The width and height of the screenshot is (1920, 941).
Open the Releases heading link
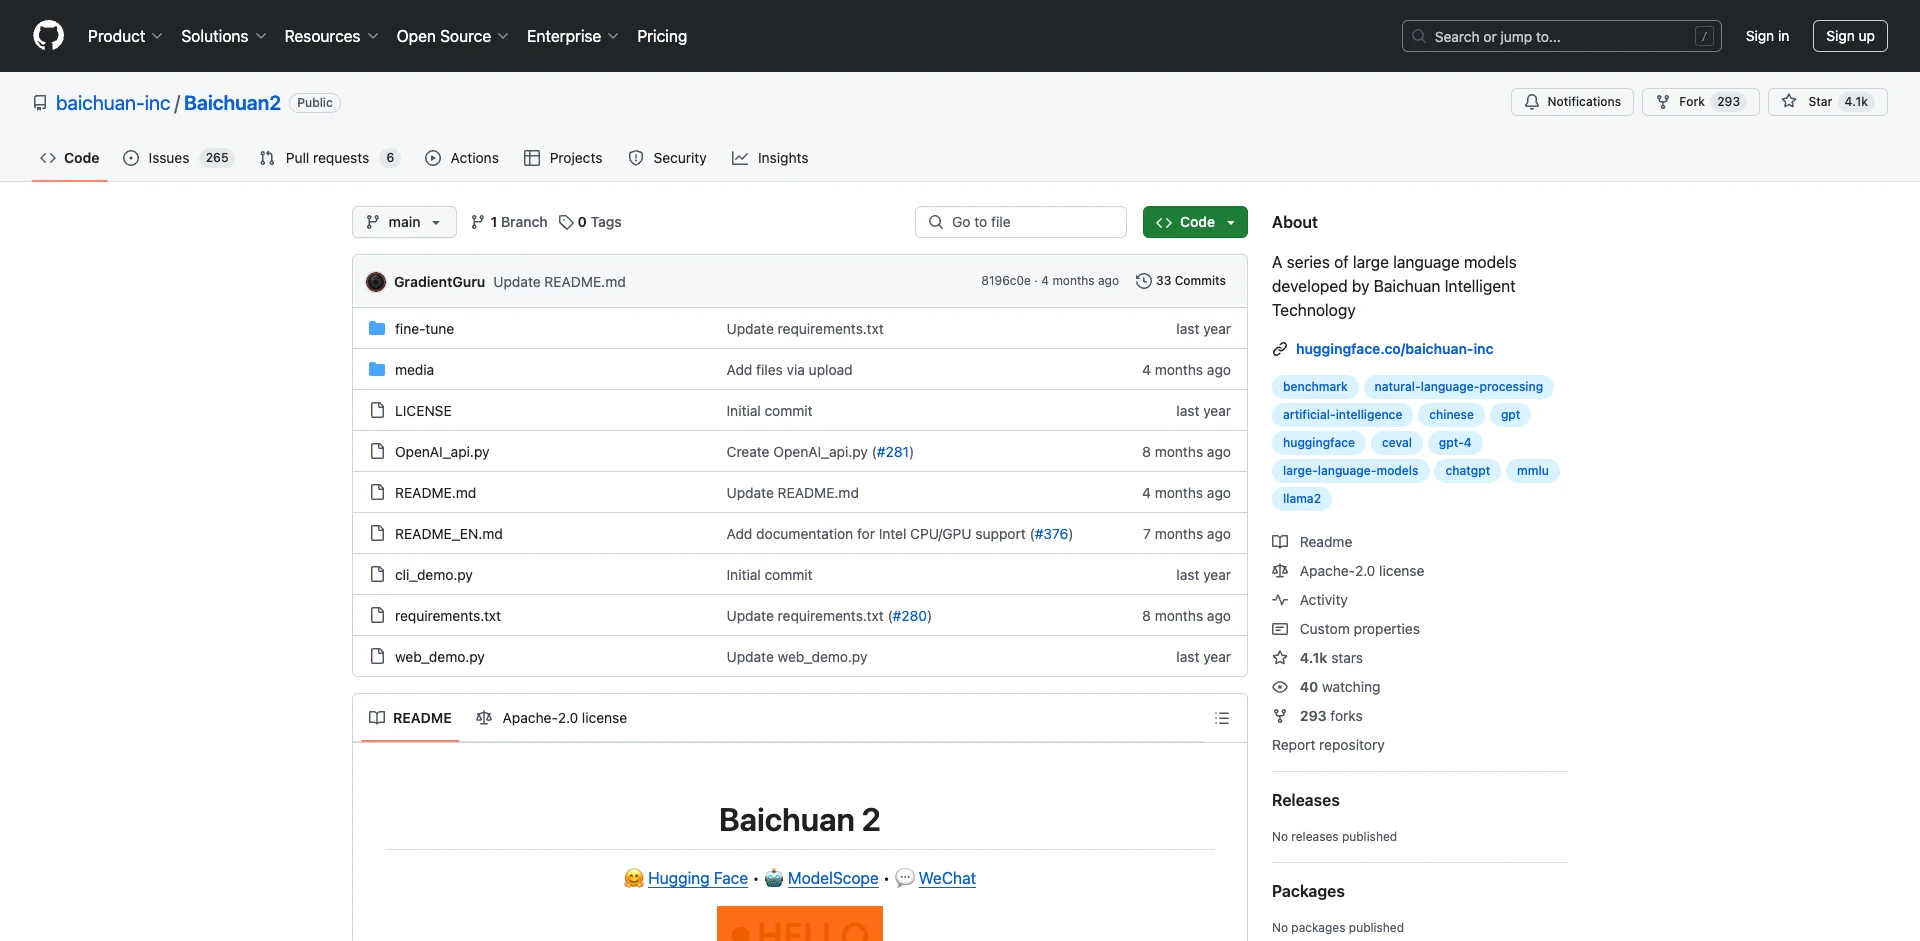[x=1305, y=800]
